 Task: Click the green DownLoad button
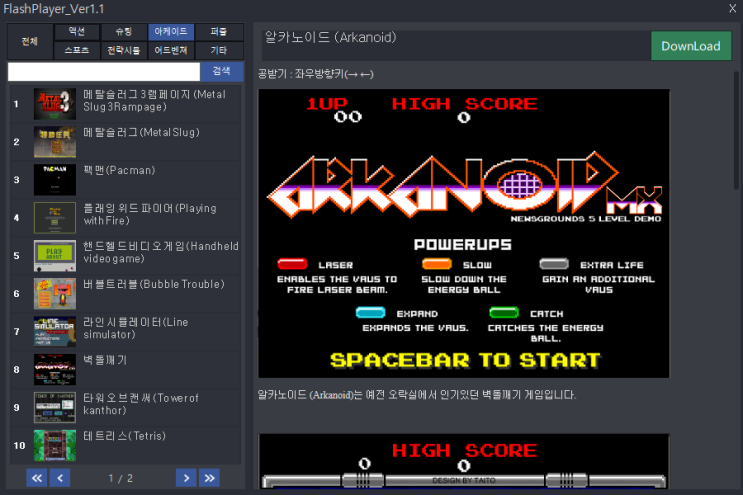click(691, 46)
